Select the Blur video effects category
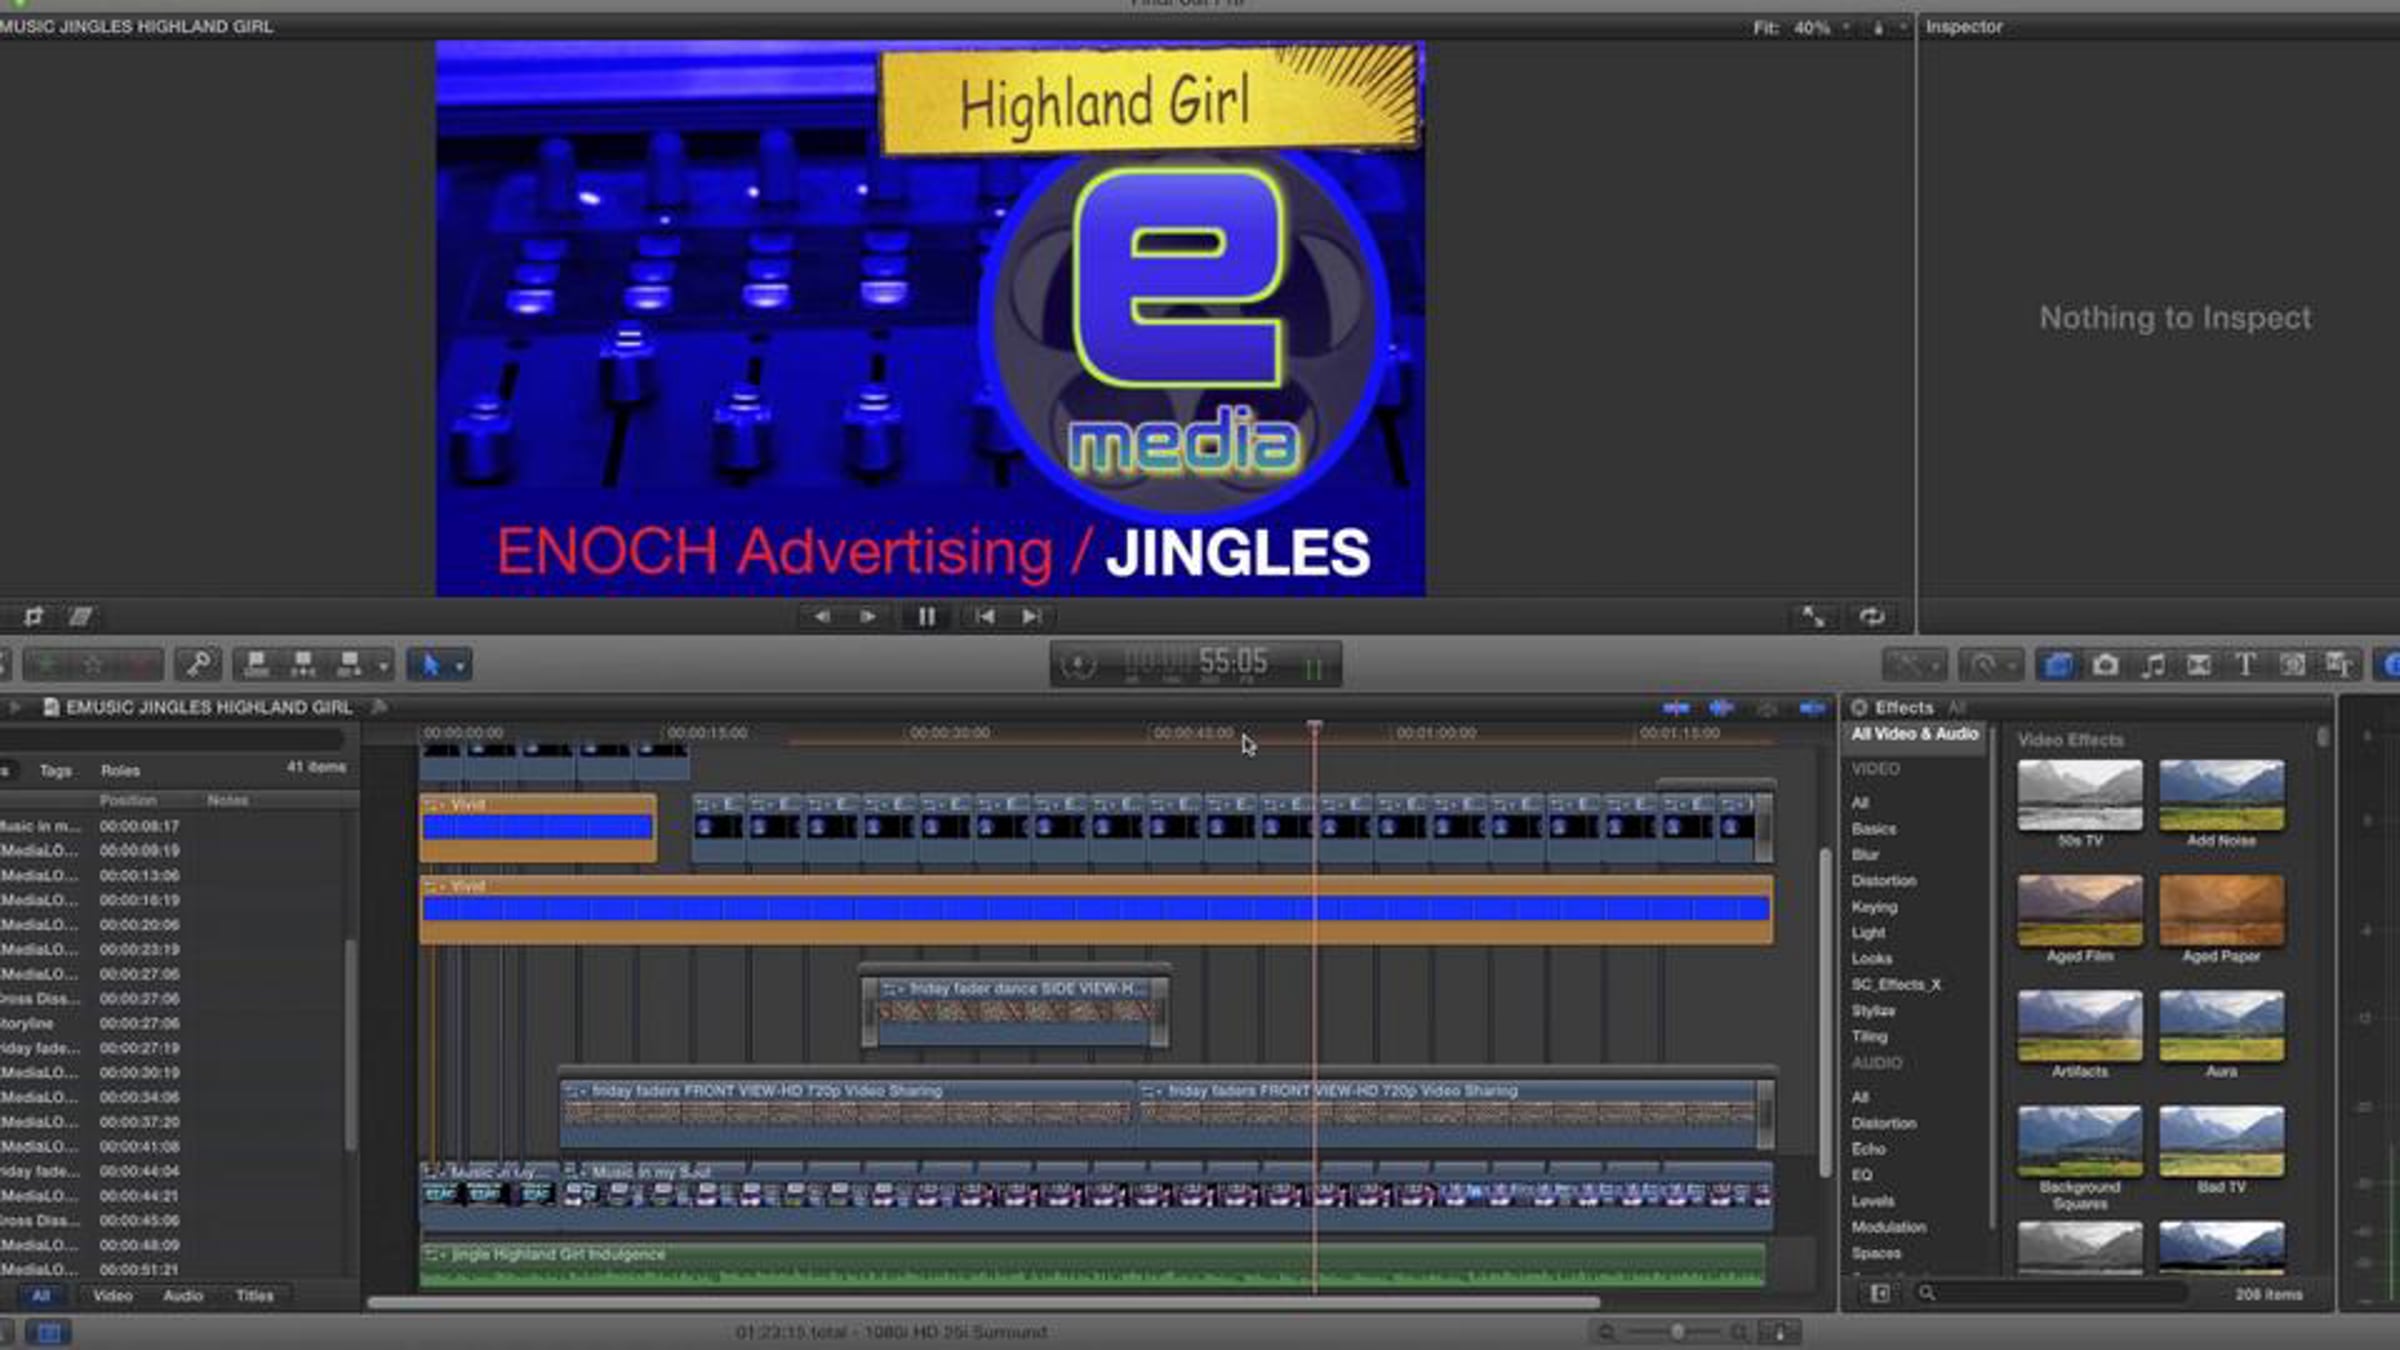Image resolution: width=2400 pixels, height=1350 pixels. 1865,854
